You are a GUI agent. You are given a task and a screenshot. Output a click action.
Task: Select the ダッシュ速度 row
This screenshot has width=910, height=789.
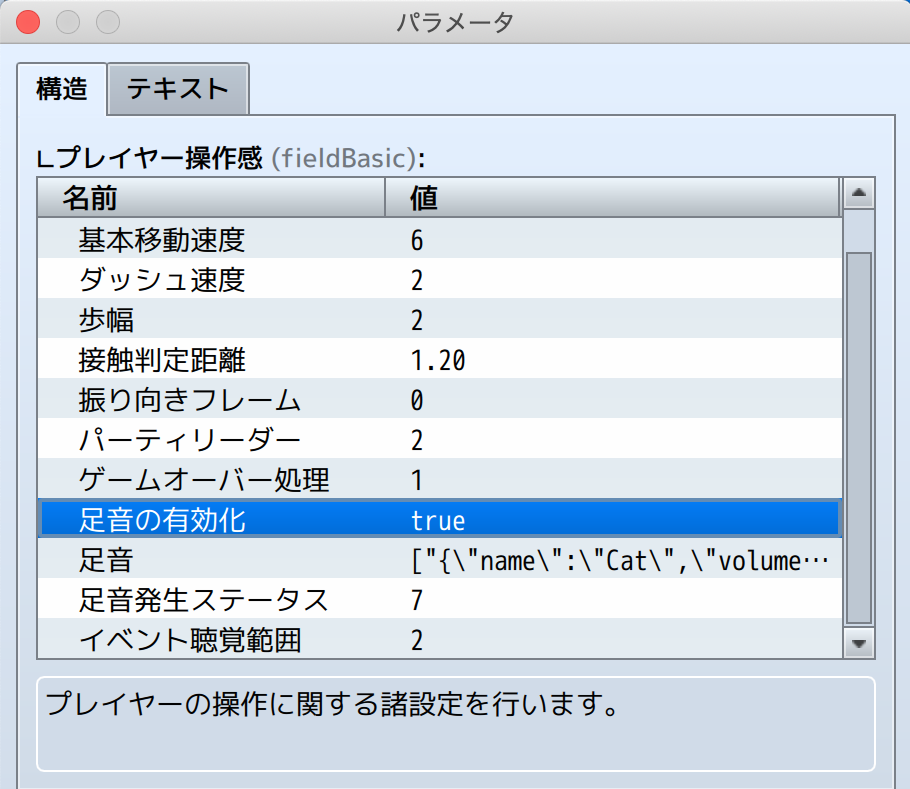[x=162, y=280]
